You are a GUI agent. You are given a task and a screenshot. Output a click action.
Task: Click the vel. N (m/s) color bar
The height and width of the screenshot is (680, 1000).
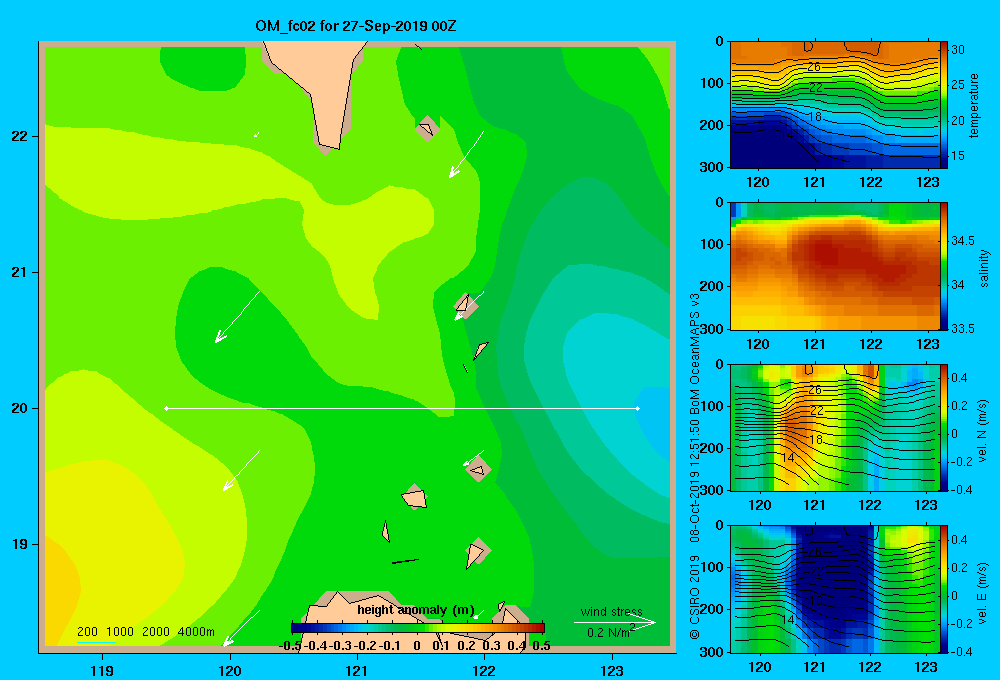point(944,427)
